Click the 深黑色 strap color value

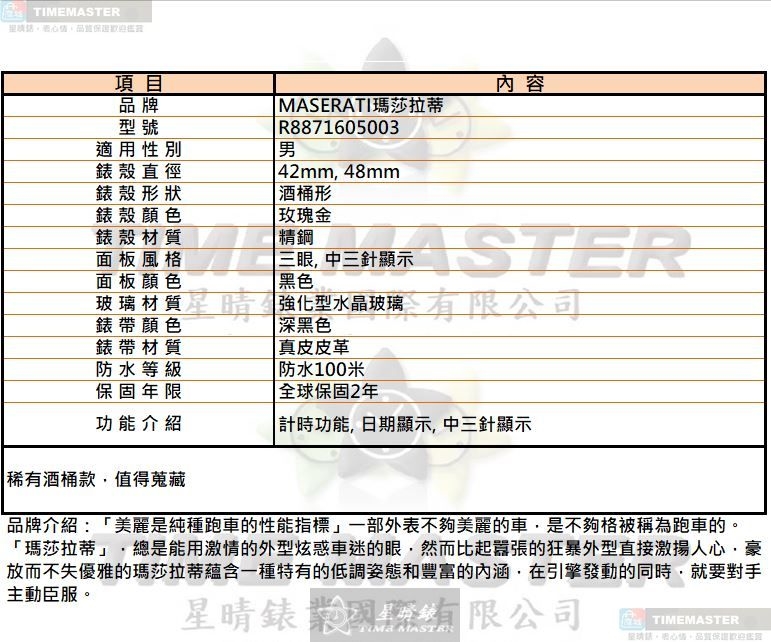[x=304, y=325]
